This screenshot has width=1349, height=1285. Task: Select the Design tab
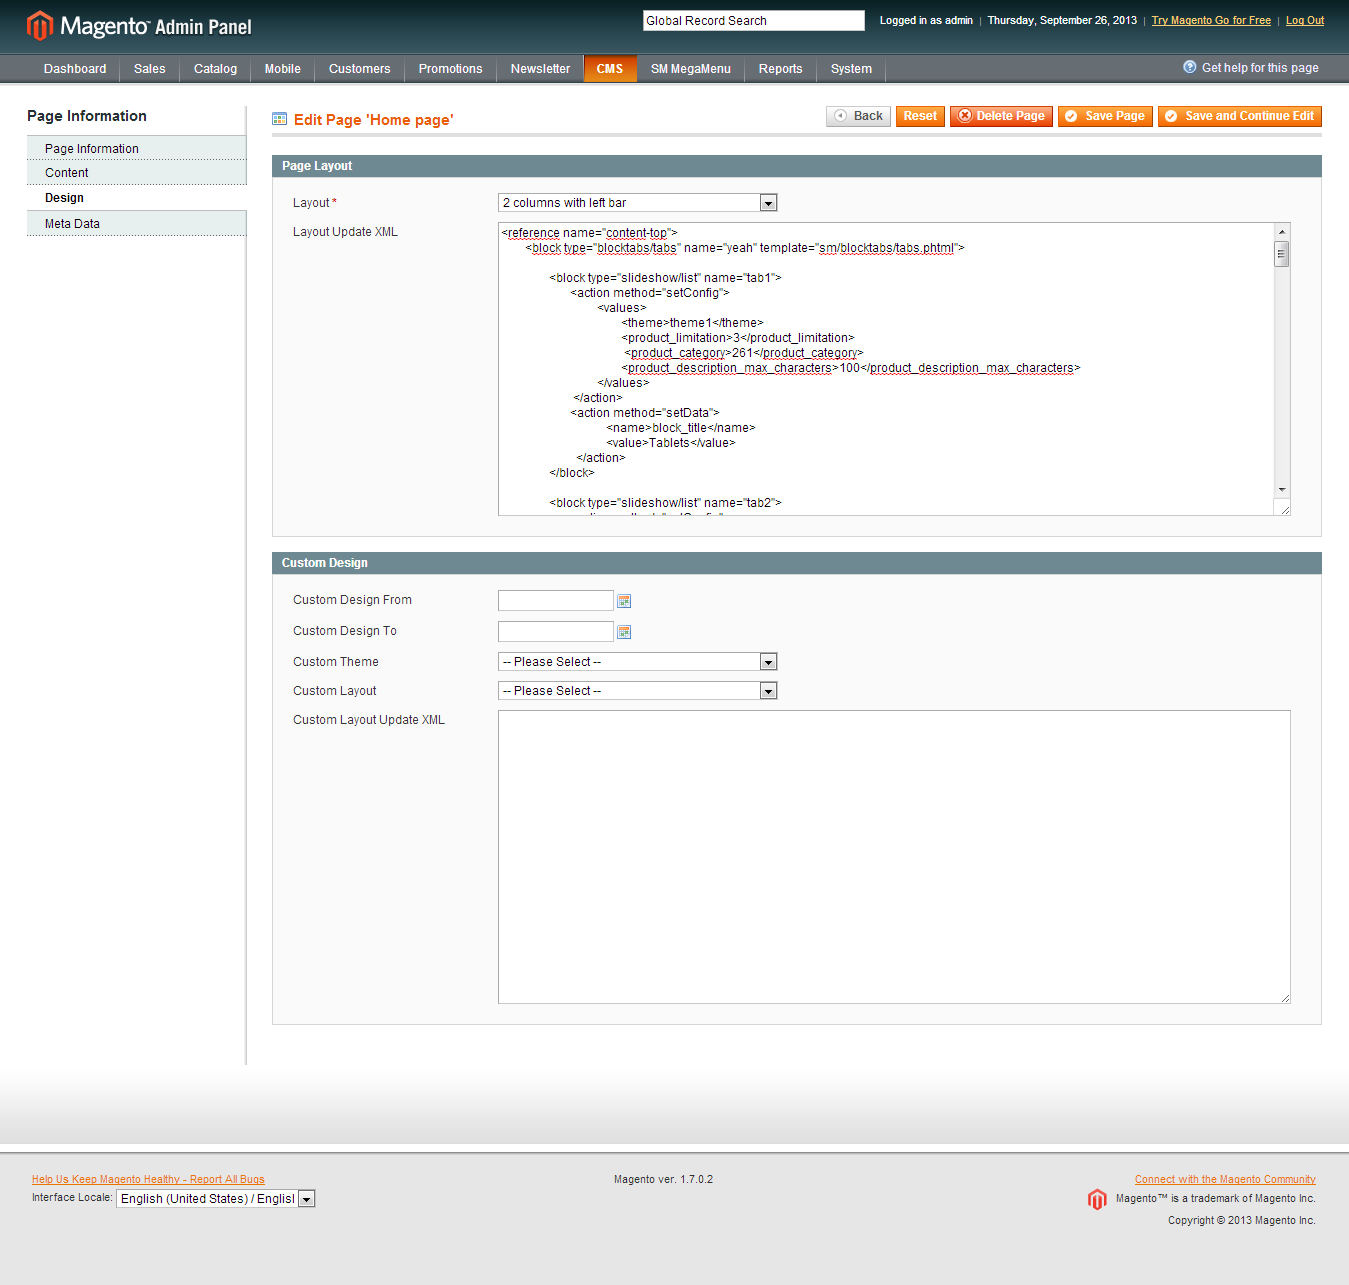click(136, 198)
